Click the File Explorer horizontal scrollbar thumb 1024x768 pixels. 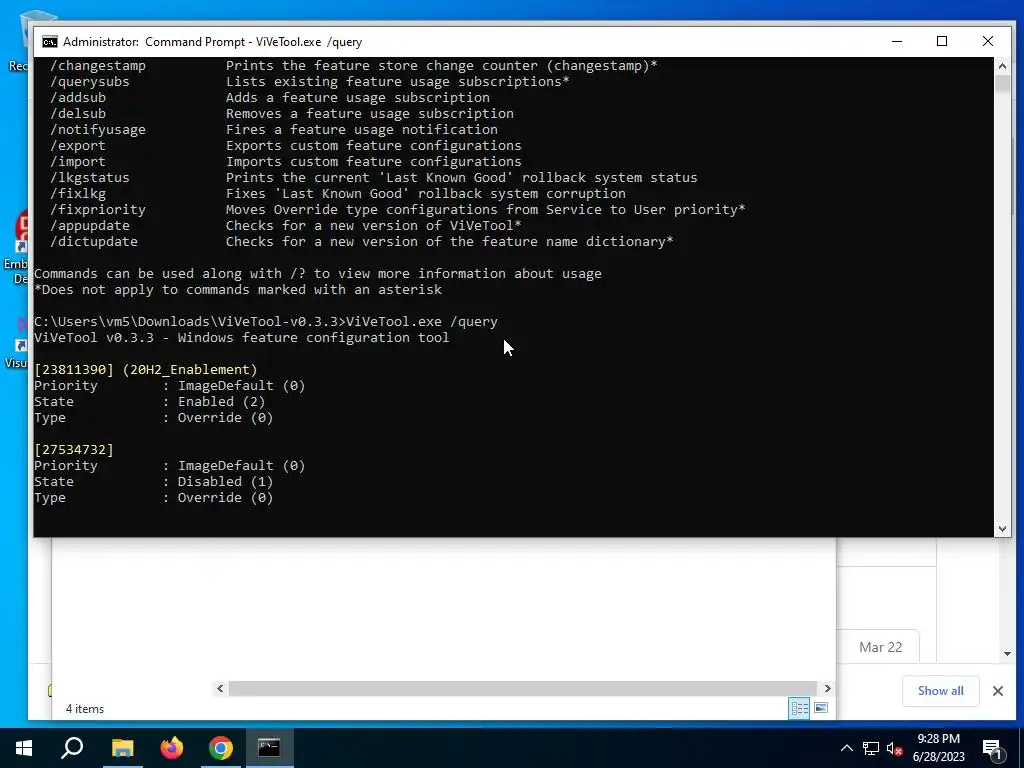[x=522, y=688]
